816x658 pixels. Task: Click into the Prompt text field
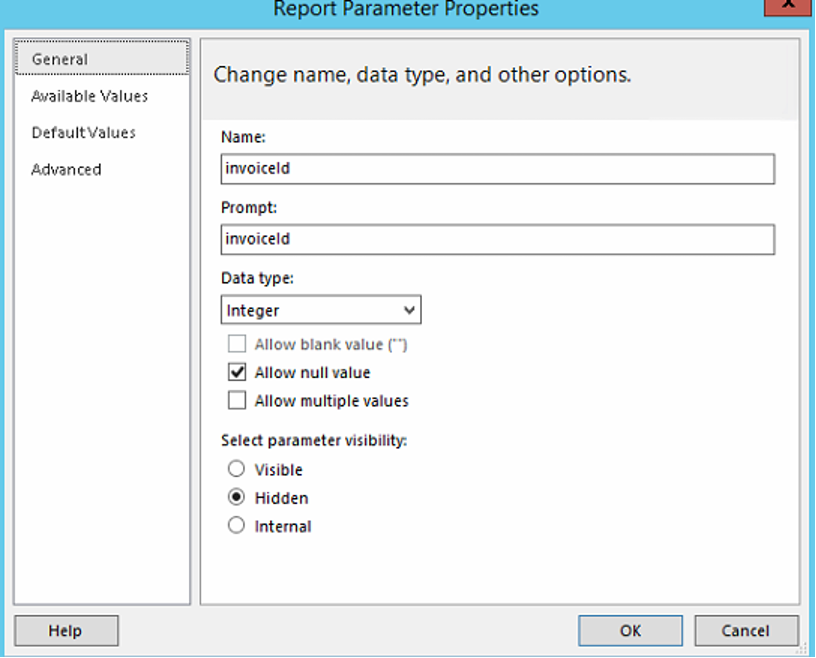497,240
